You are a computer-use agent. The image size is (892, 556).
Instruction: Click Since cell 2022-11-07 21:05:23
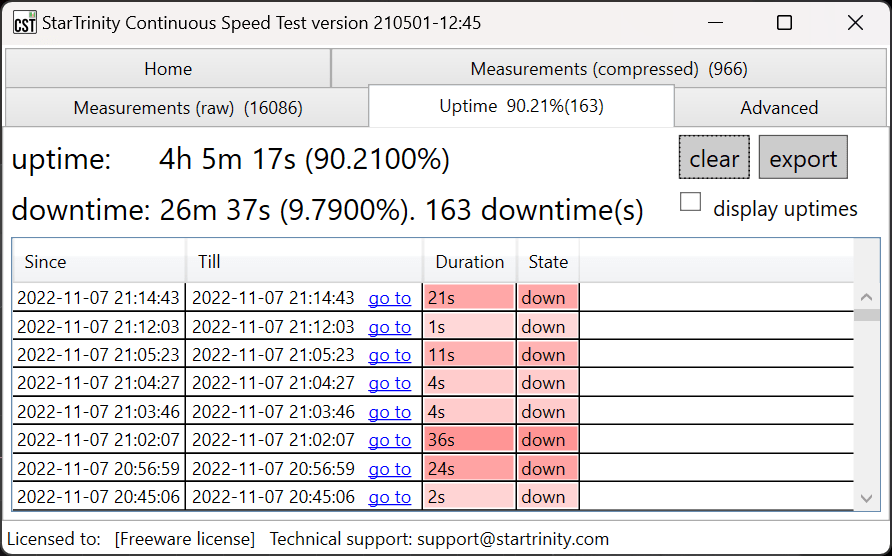click(98, 355)
